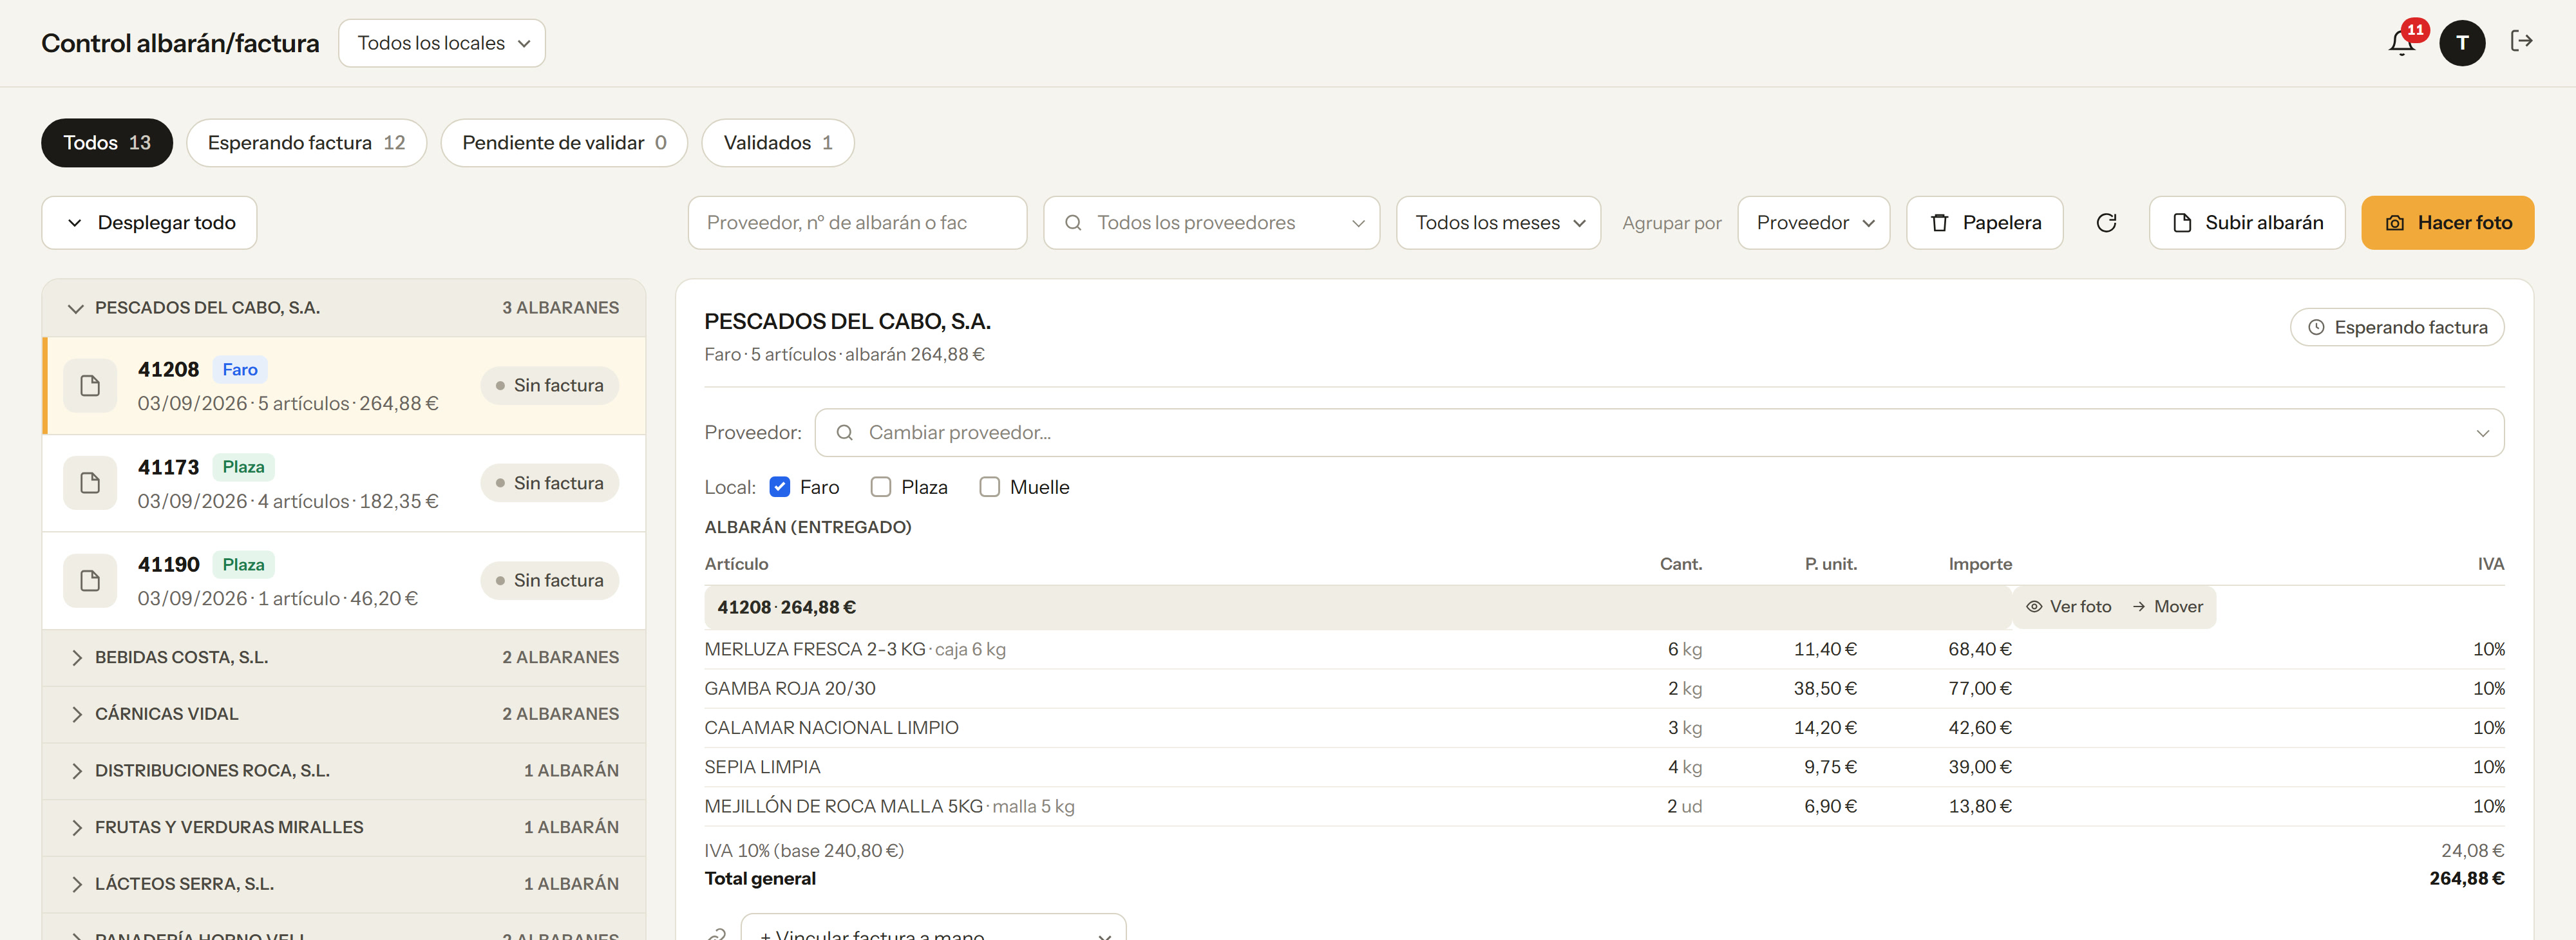Switch to Esperando factura tab

pyautogui.click(x=306, y=143)
